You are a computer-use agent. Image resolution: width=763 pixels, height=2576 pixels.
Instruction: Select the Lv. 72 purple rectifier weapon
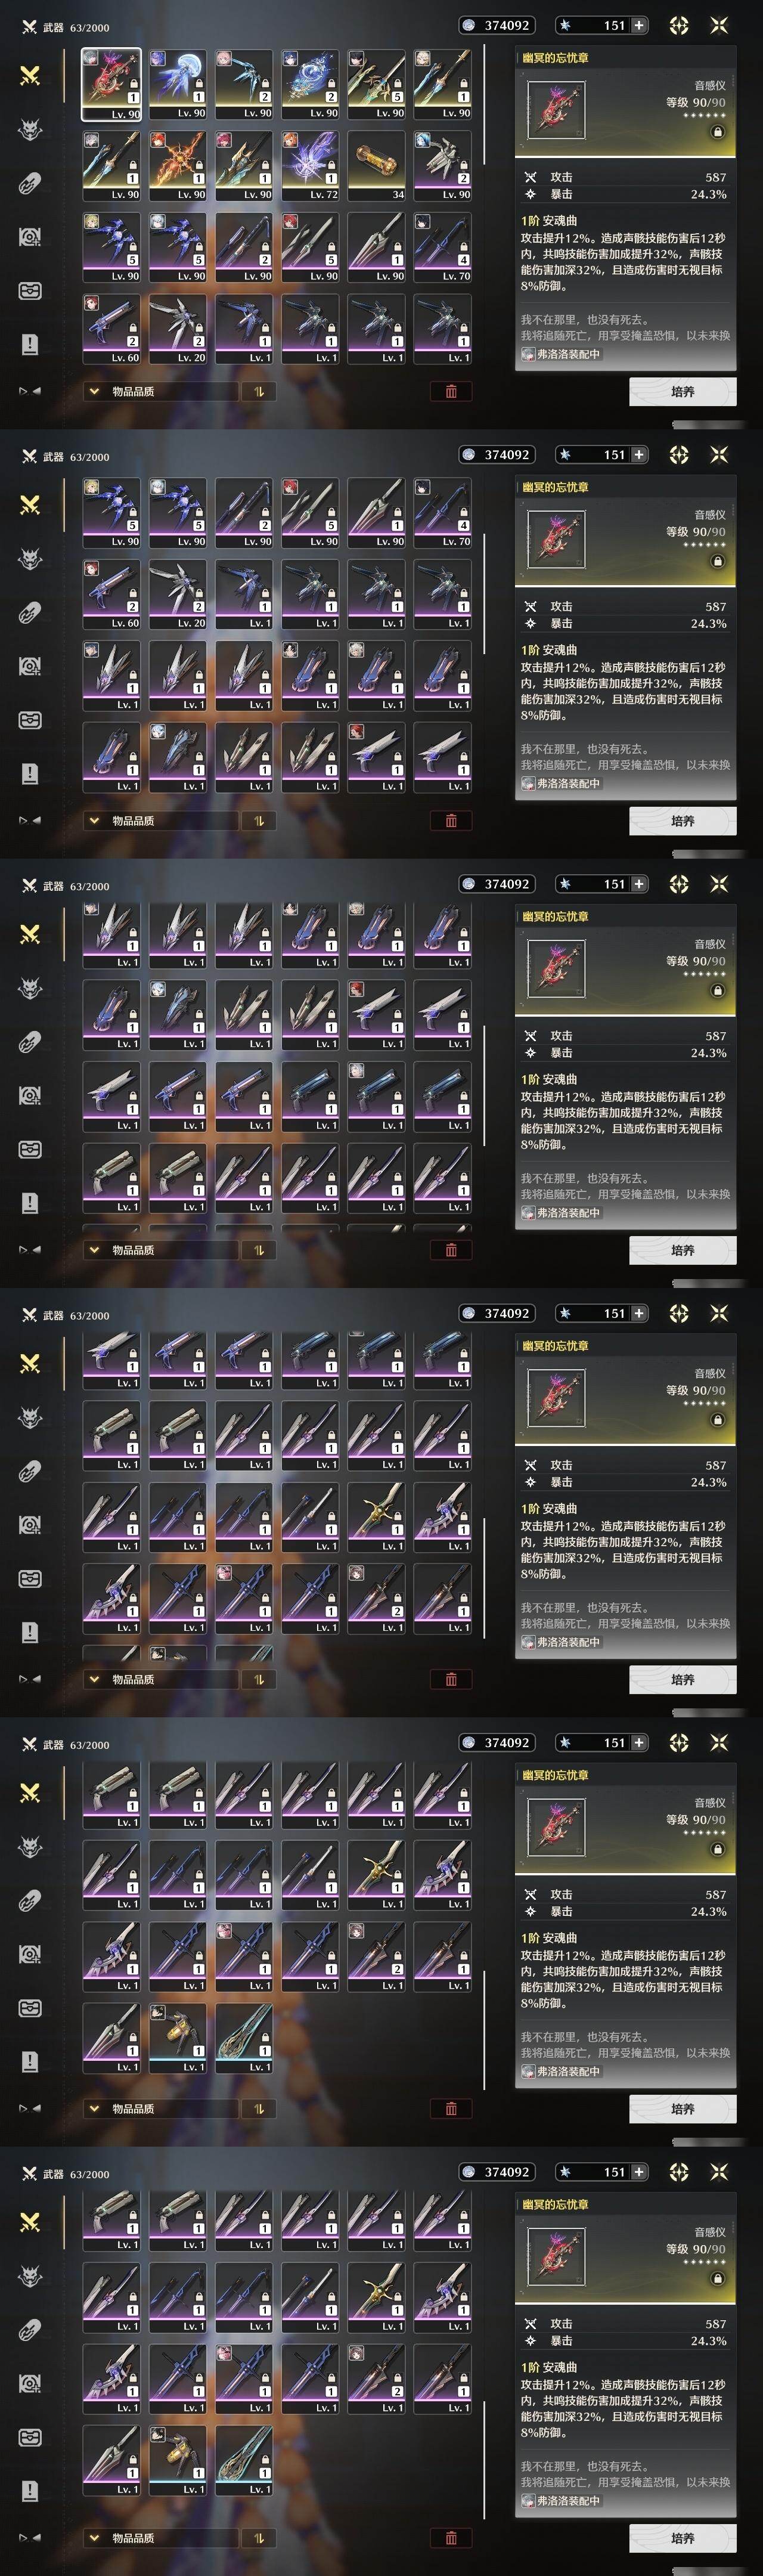click(x=309, y=166)
